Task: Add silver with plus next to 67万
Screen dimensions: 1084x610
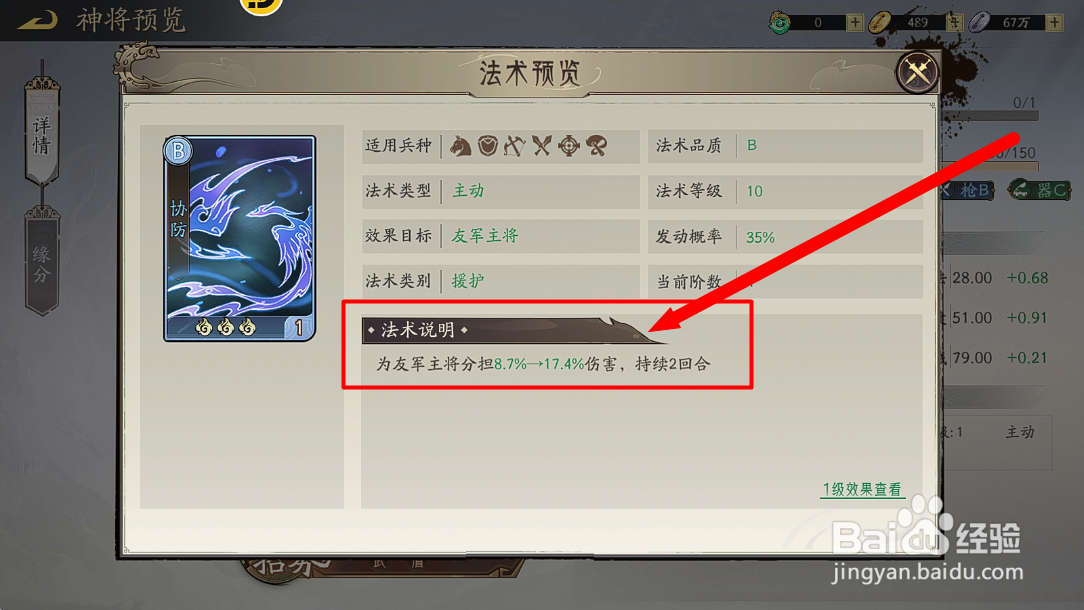Action: click(1054, 22)
